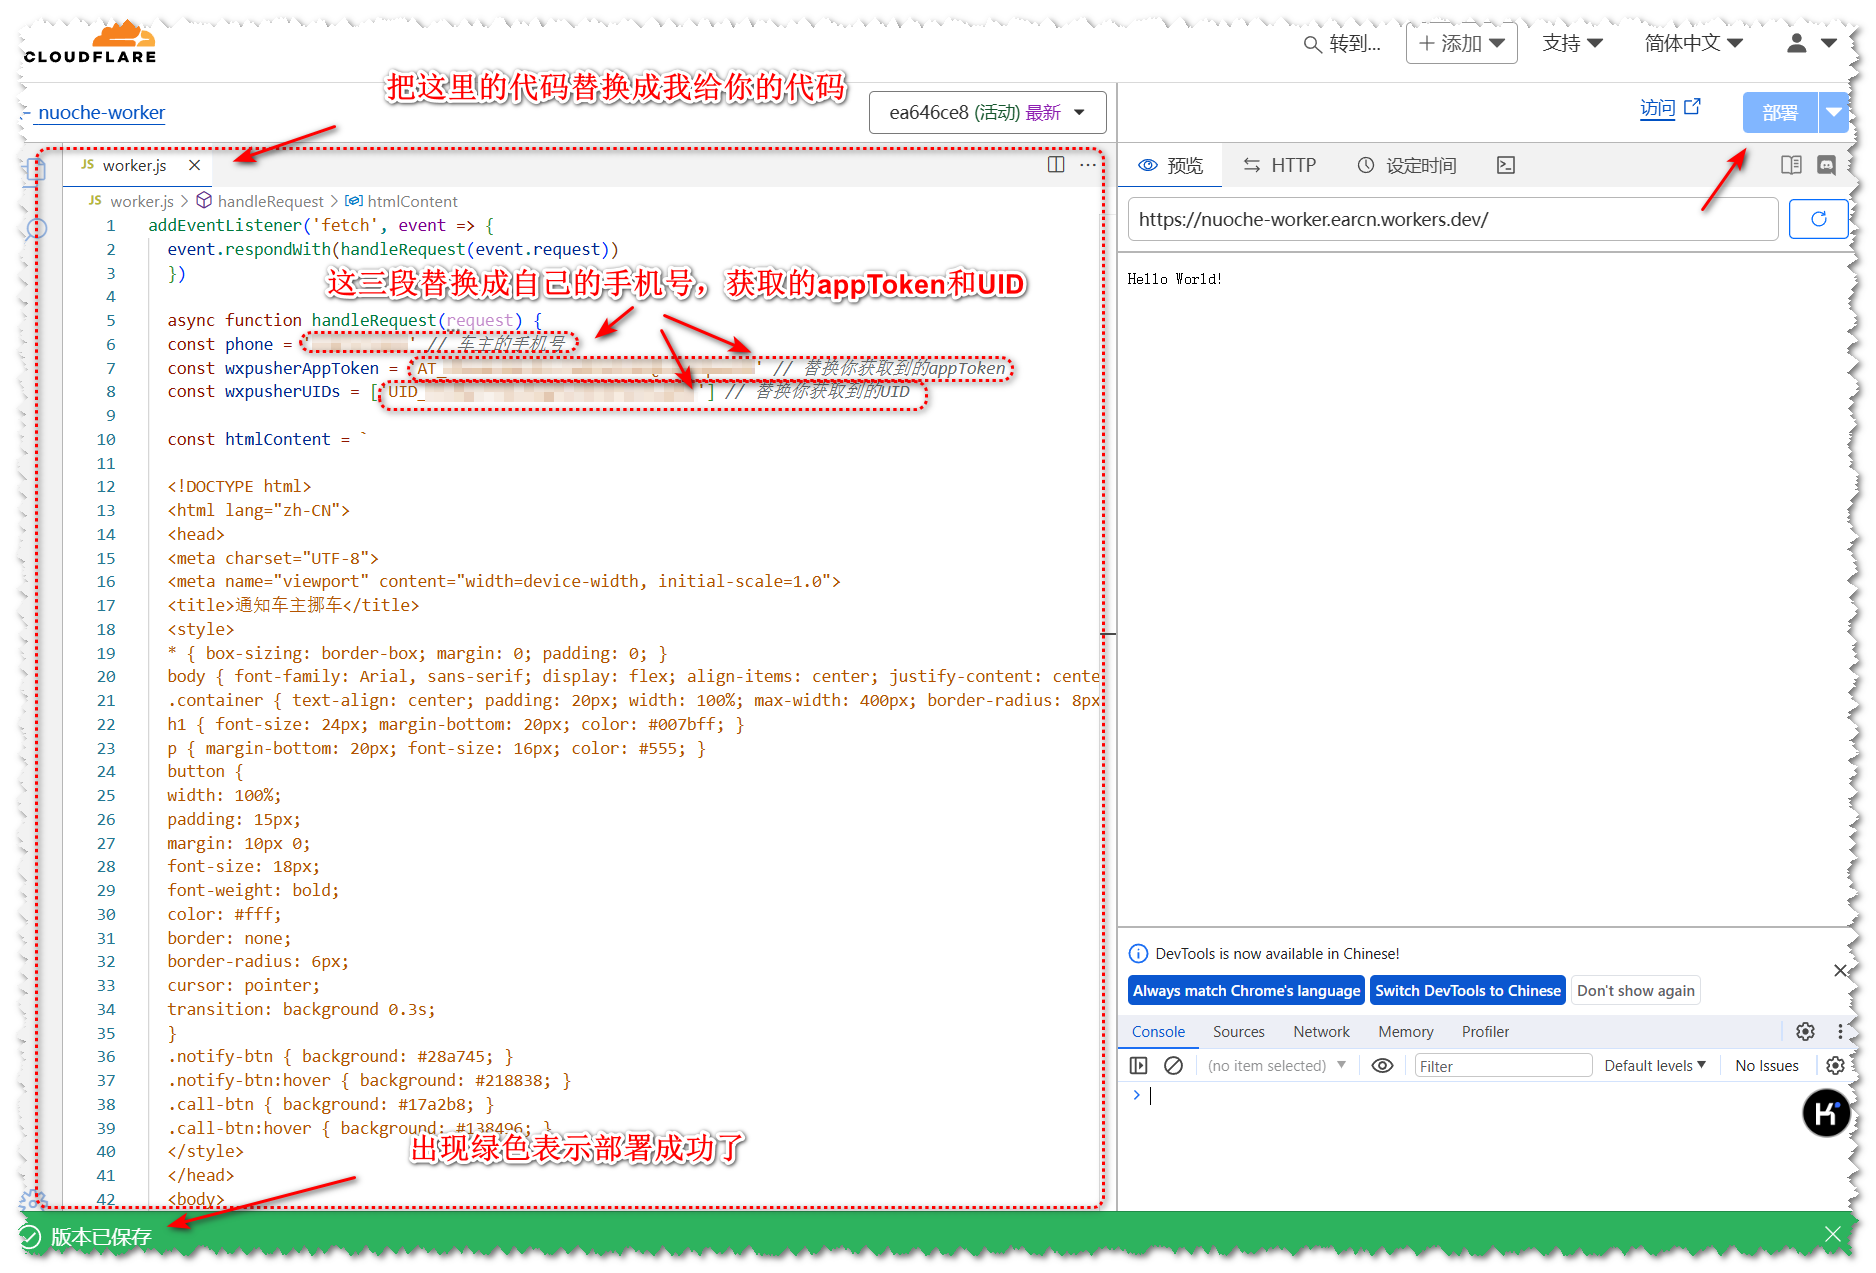The image size is (1876, 1273).
Task: Open editor more actions menu
Action: (1087, 165)
